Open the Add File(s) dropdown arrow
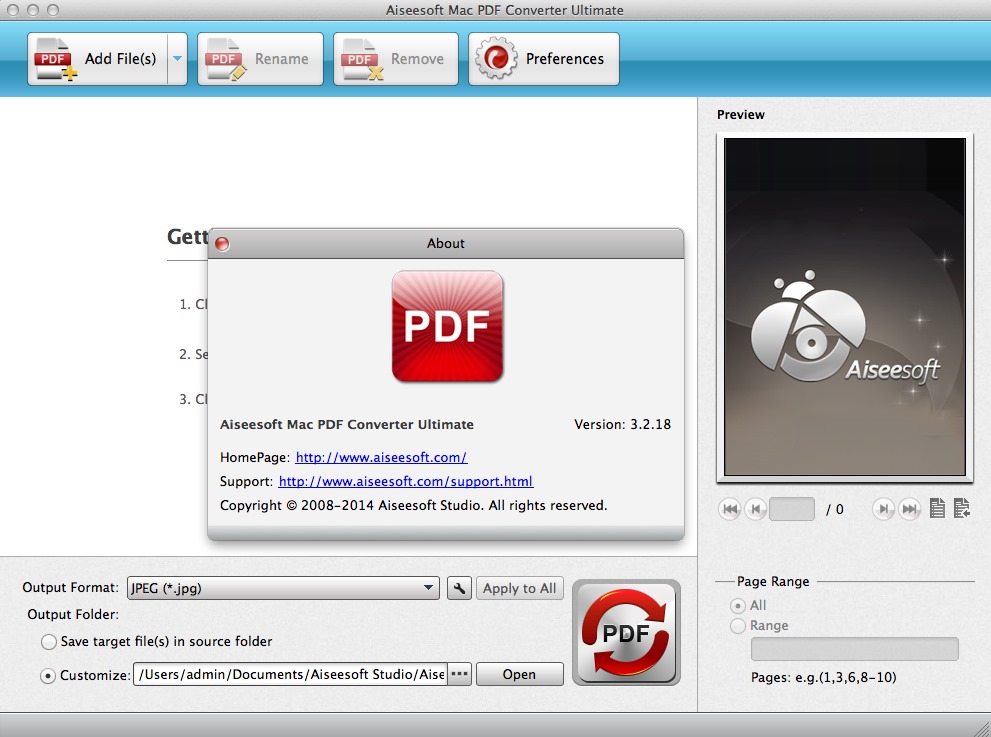The height and width of the screenshot is (737, 991). (x=178, y=59)
